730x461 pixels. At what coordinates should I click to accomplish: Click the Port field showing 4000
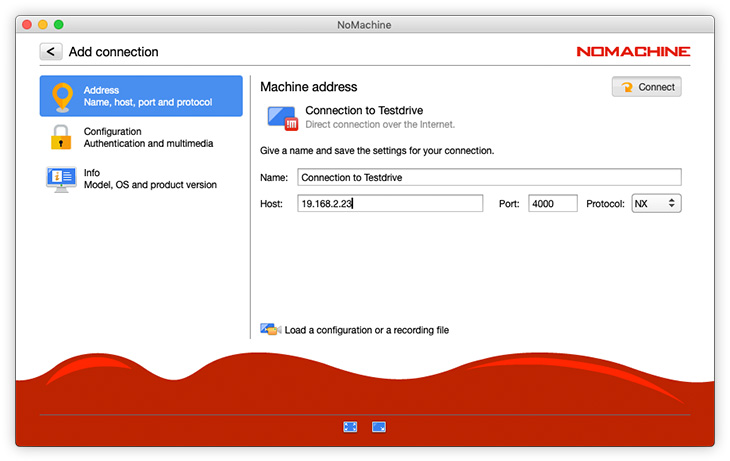552,203
